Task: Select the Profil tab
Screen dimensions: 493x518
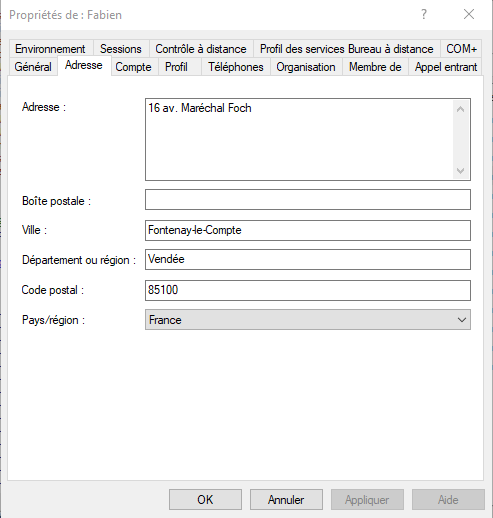Action: [x=176, y=67]
